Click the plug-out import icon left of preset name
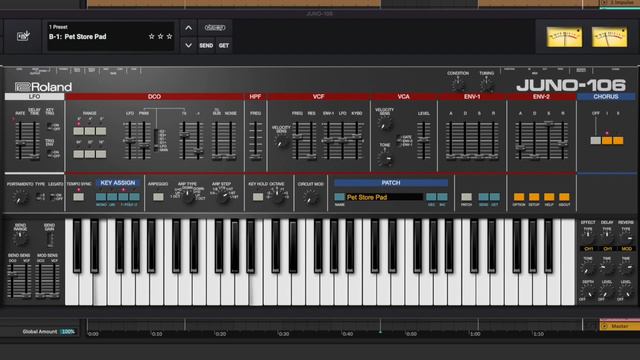This screenshot has width=640, height=360. 23,36
